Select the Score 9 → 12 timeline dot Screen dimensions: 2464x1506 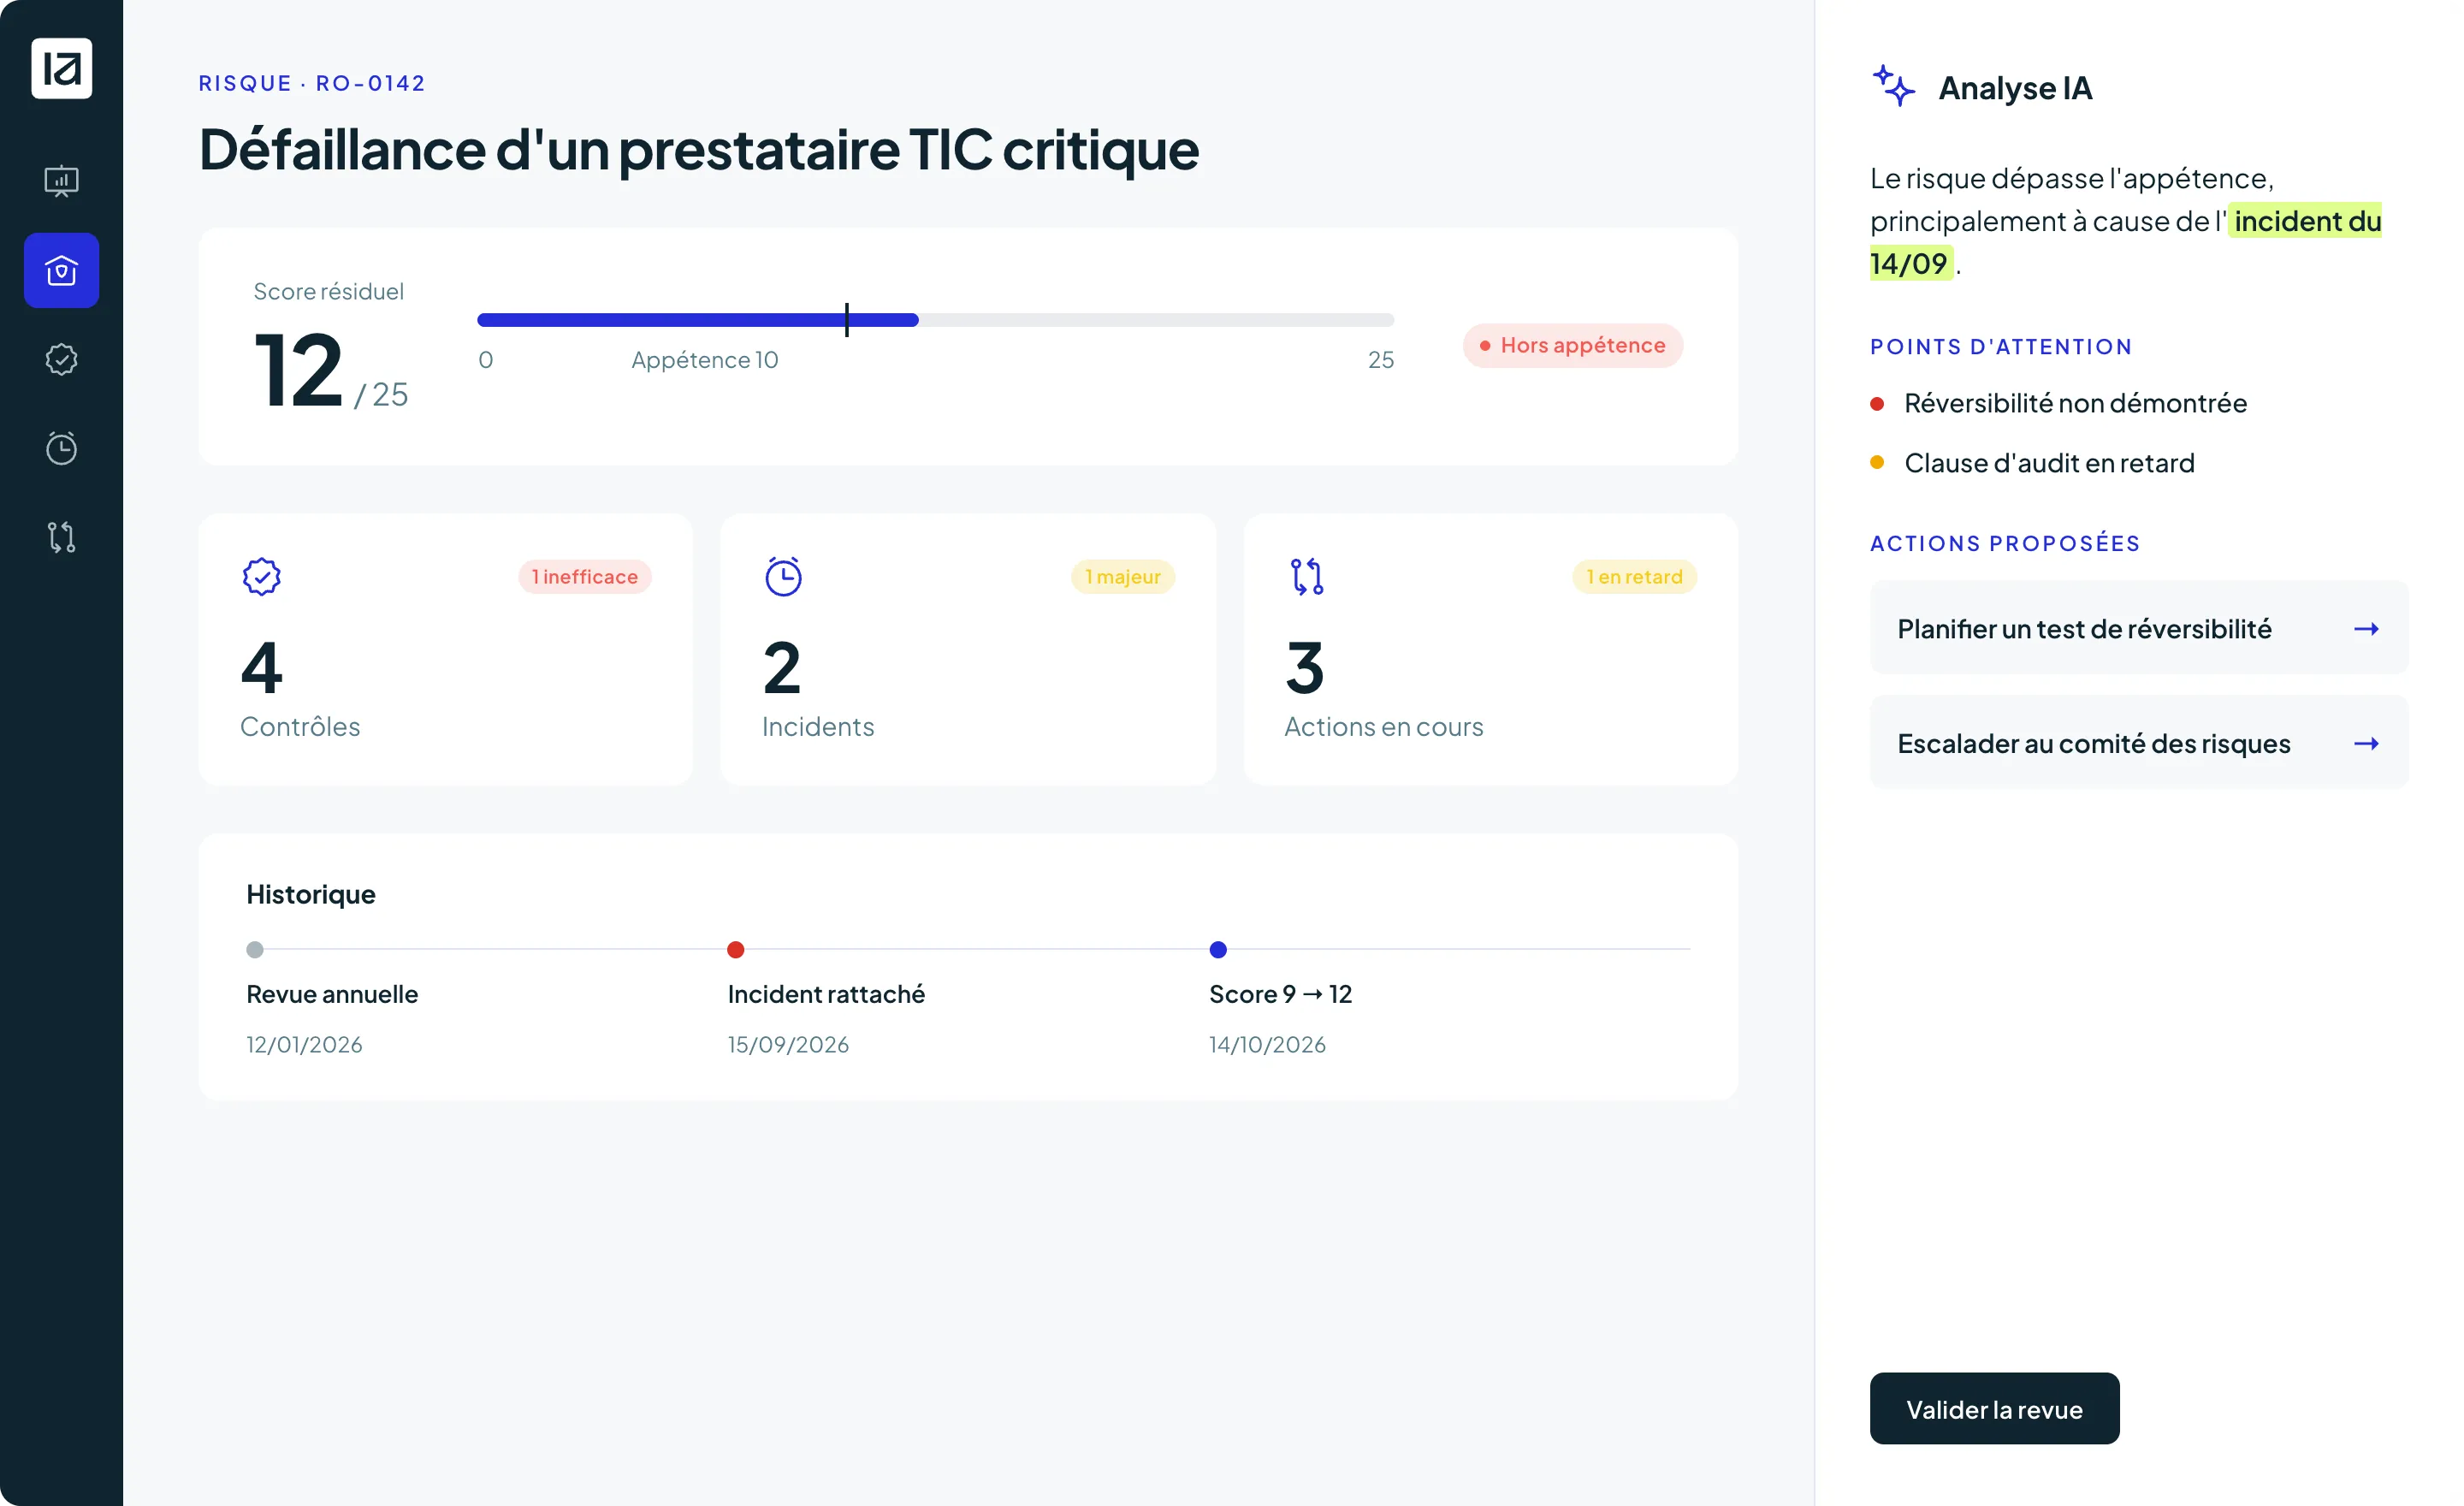point(1218,950)
